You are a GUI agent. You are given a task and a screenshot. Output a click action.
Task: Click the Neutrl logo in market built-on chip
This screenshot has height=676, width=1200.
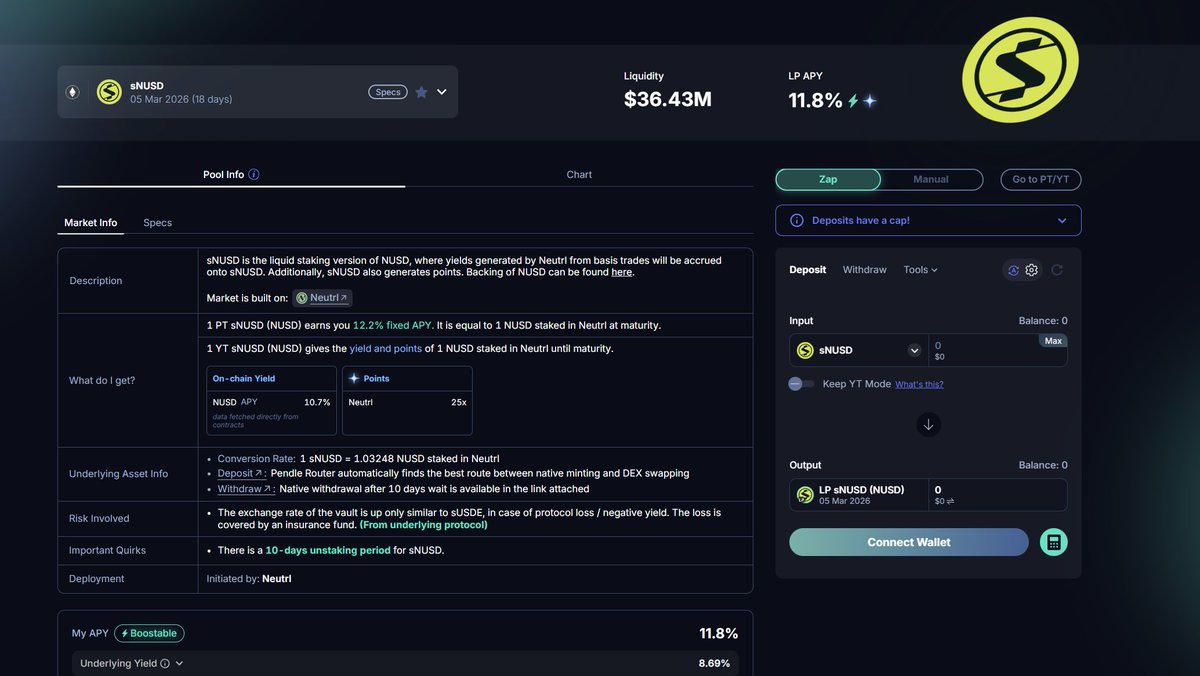pyautogui.click(x=302, y=298)
